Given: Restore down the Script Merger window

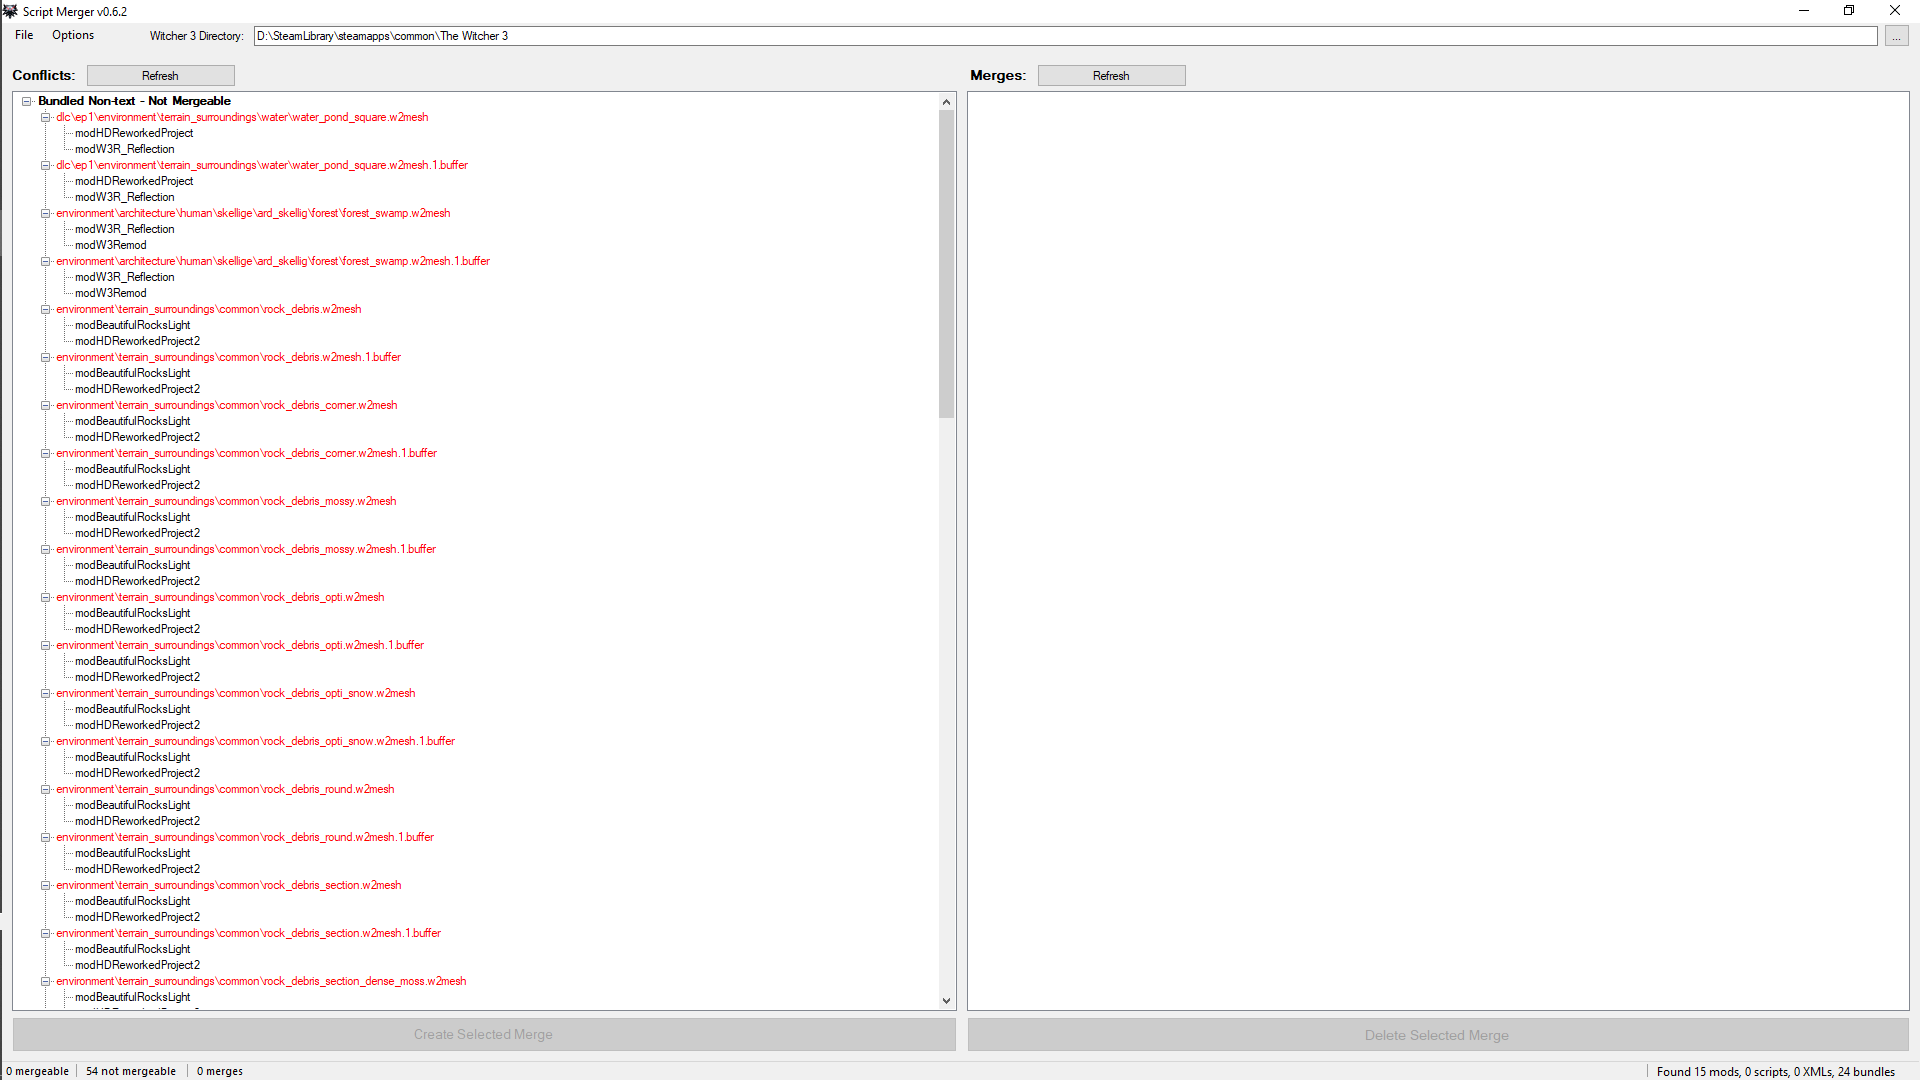Looking at the screenshot, I should (x=1849, y=11).
